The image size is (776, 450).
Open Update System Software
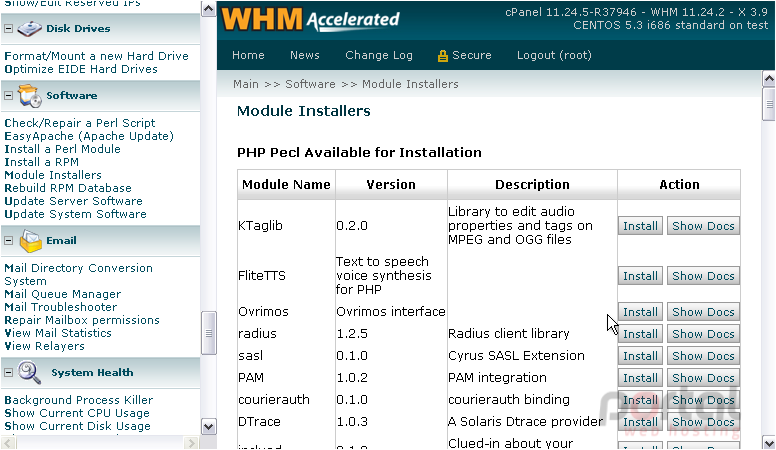point(76,214)
